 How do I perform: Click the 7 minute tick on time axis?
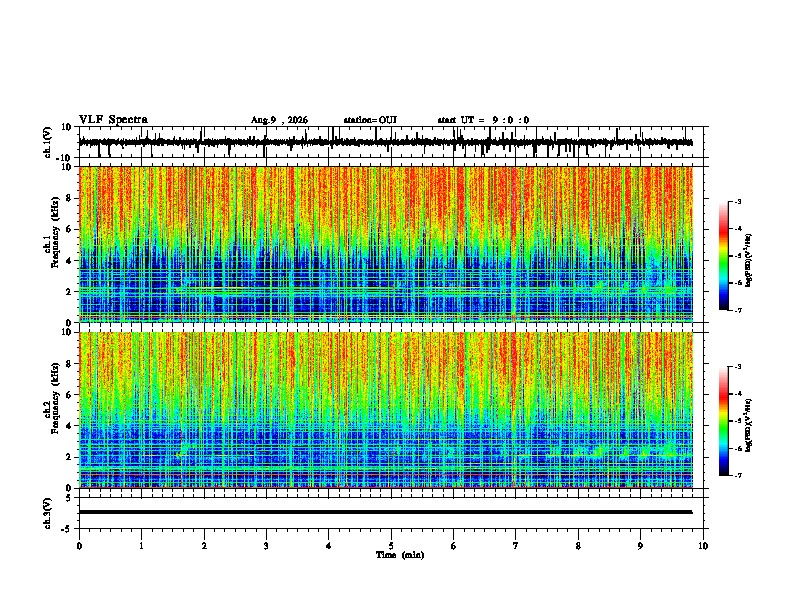click(x=516, y=546)
